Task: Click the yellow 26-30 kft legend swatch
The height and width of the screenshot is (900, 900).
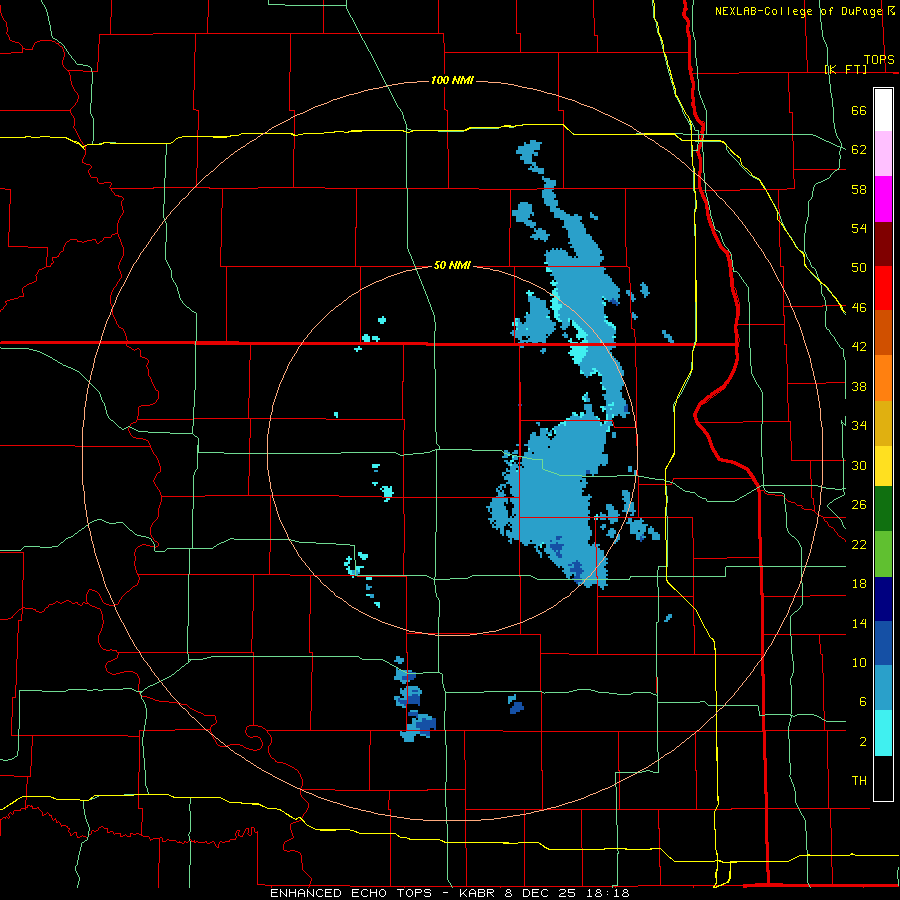Action: pos(883,466)
